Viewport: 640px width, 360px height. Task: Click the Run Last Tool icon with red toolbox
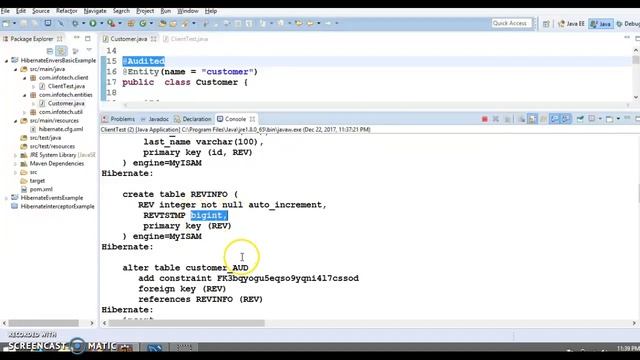[111, 23]
